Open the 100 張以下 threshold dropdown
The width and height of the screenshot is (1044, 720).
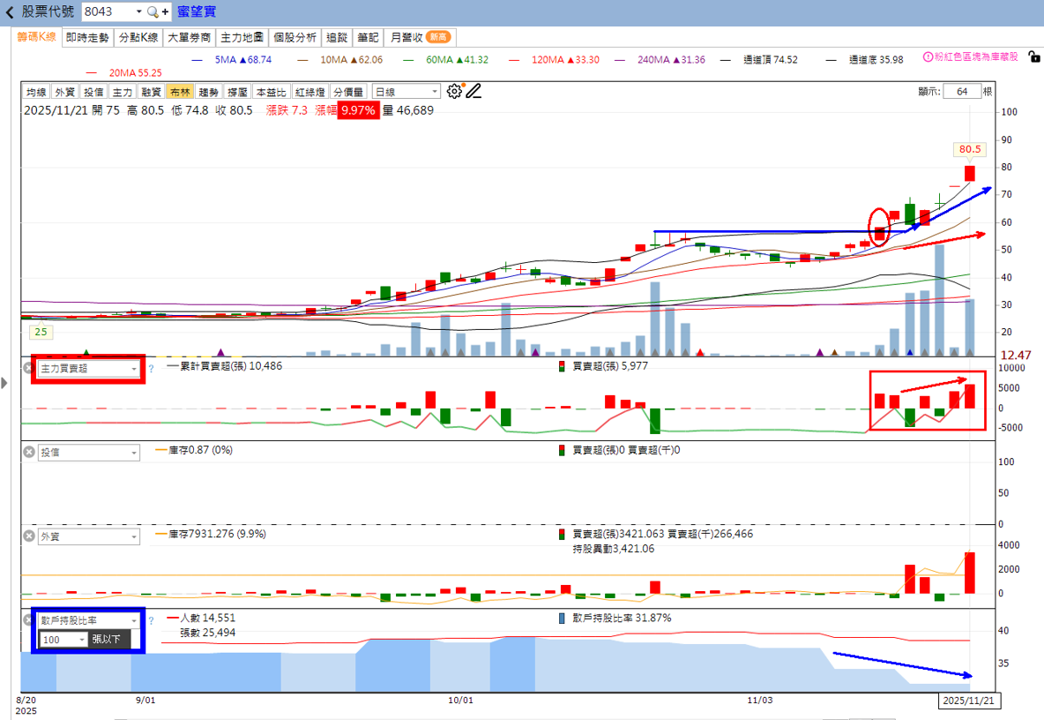coord(64,639)
